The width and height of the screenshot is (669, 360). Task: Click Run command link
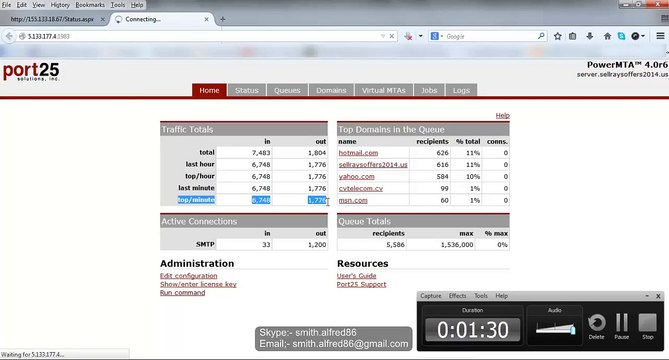tap(182, 293)
